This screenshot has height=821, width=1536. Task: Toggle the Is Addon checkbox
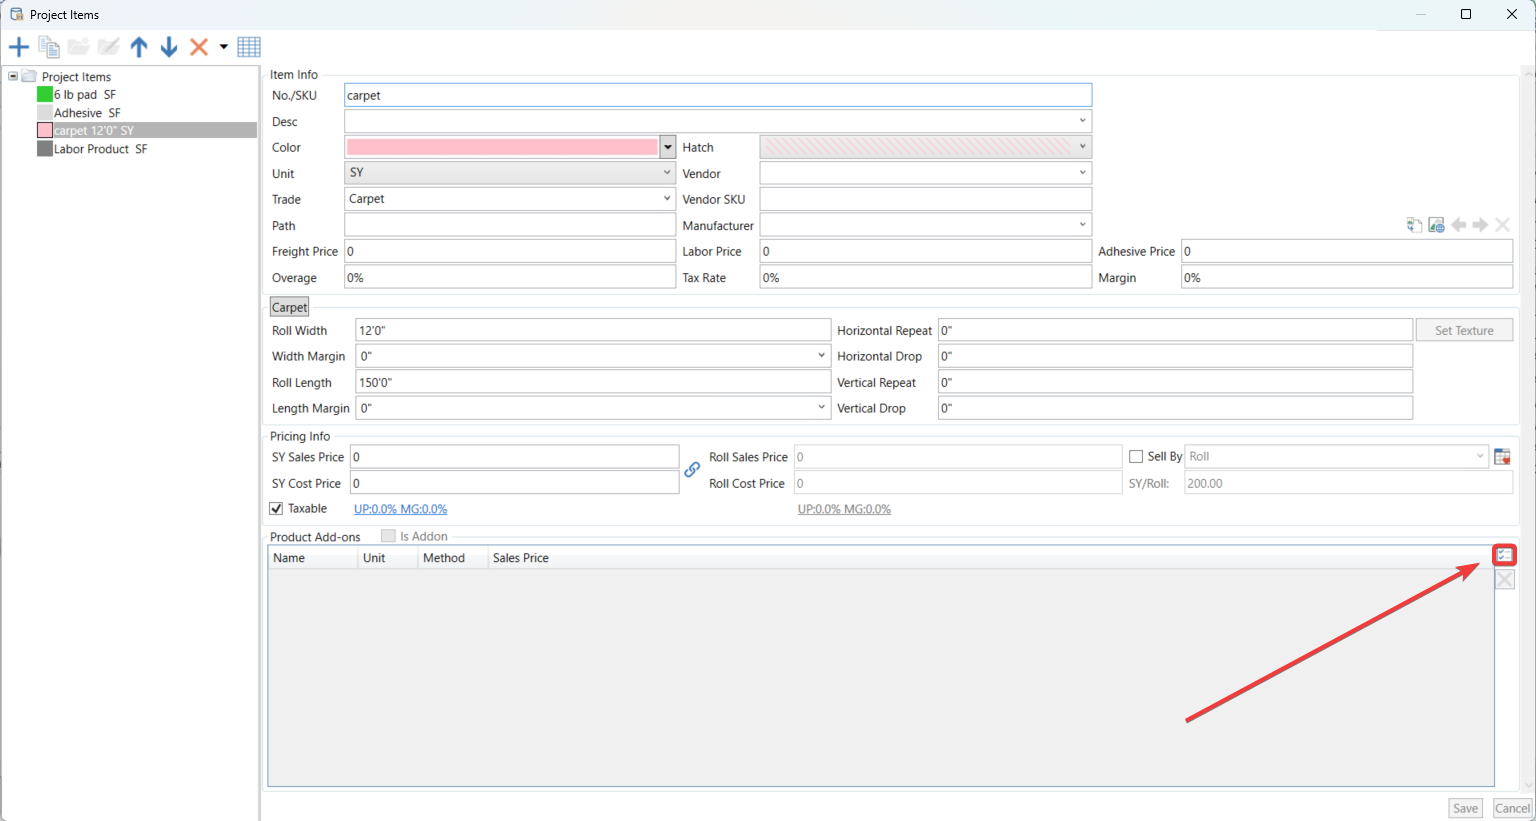click(388, 536)
